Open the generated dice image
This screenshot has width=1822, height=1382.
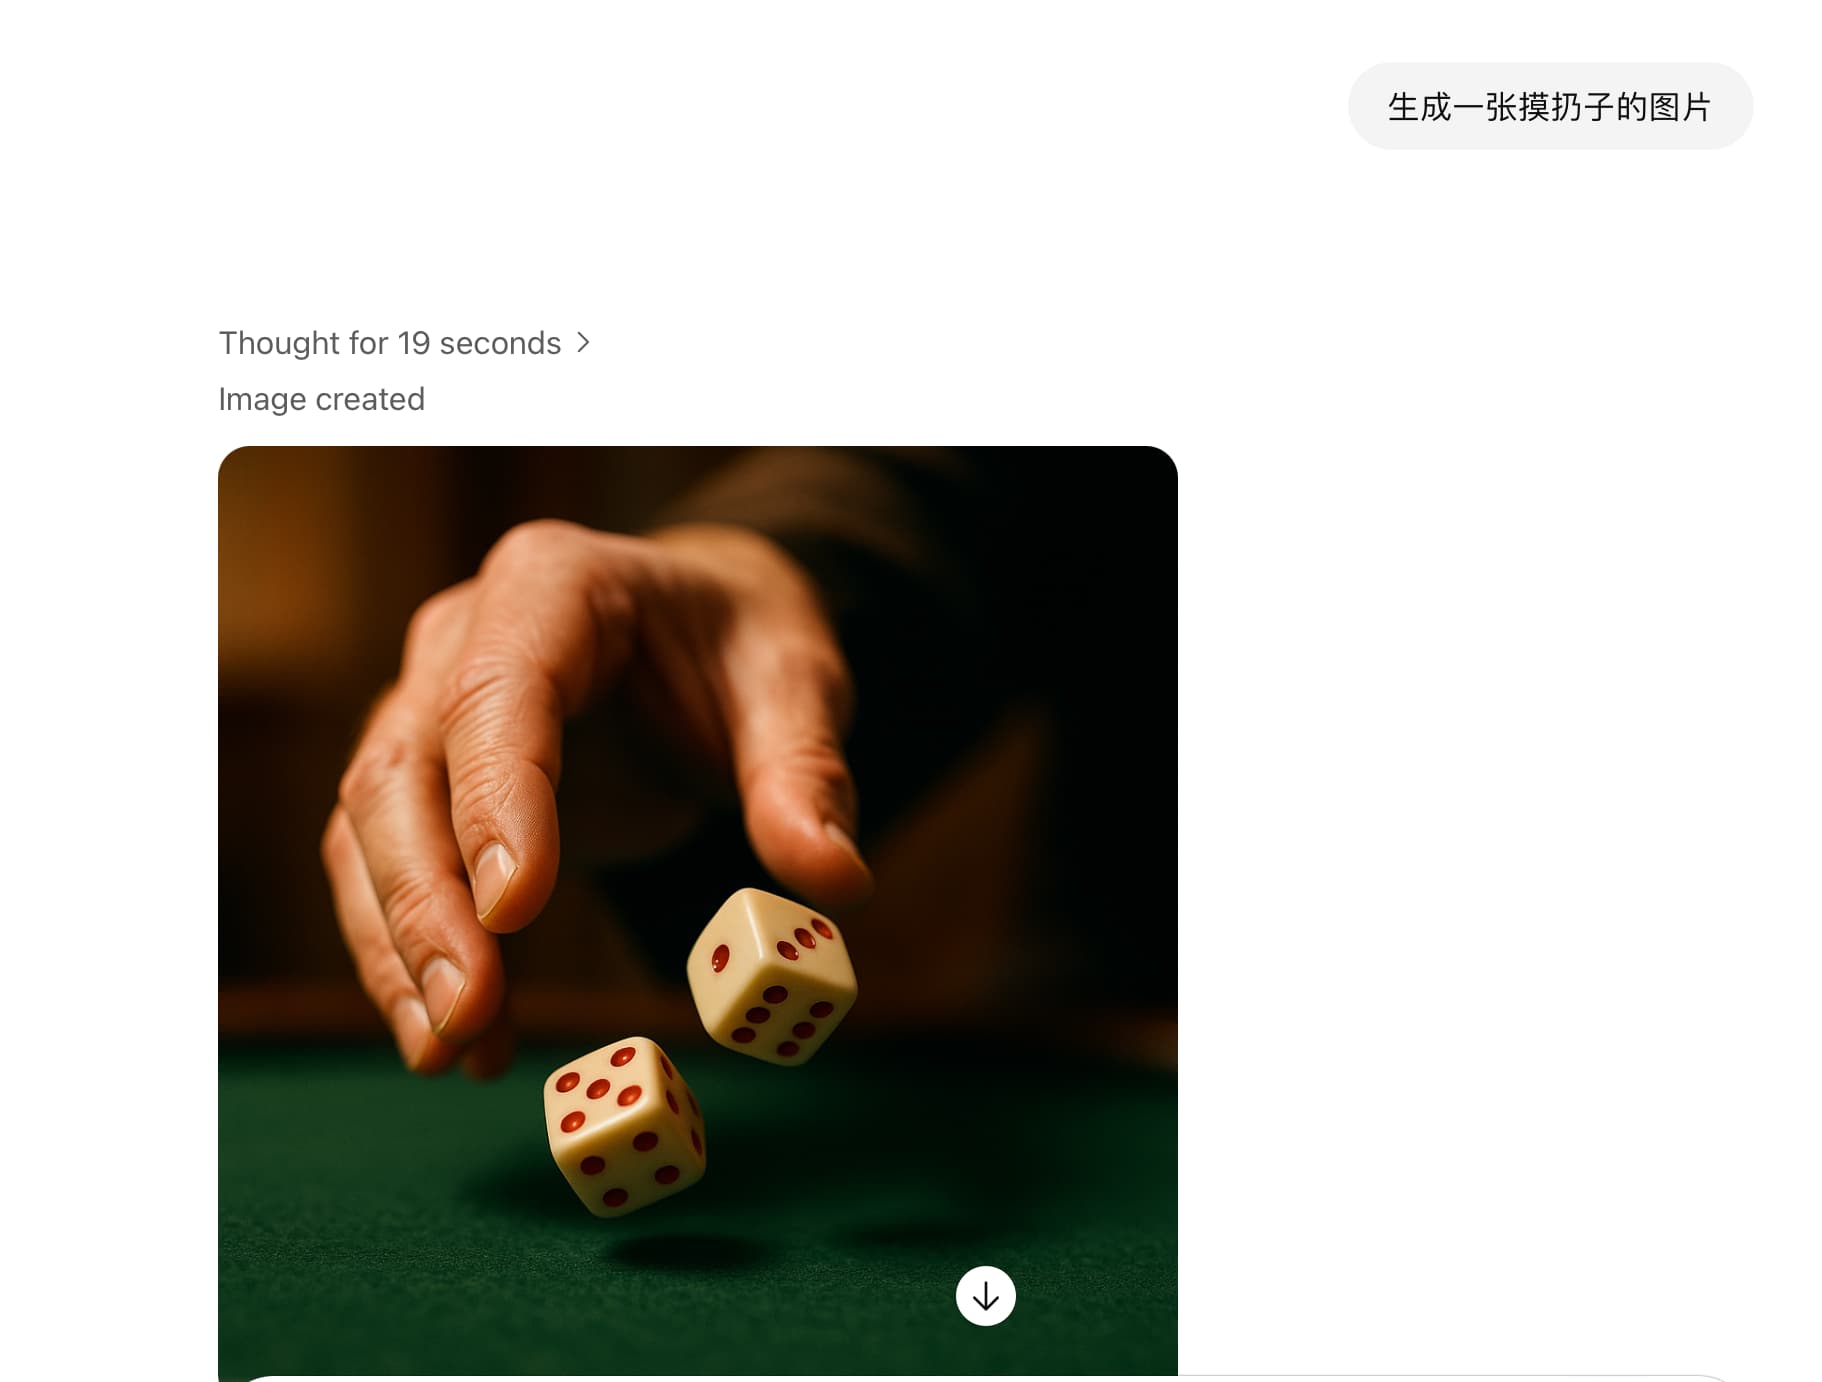pos(697,912)
